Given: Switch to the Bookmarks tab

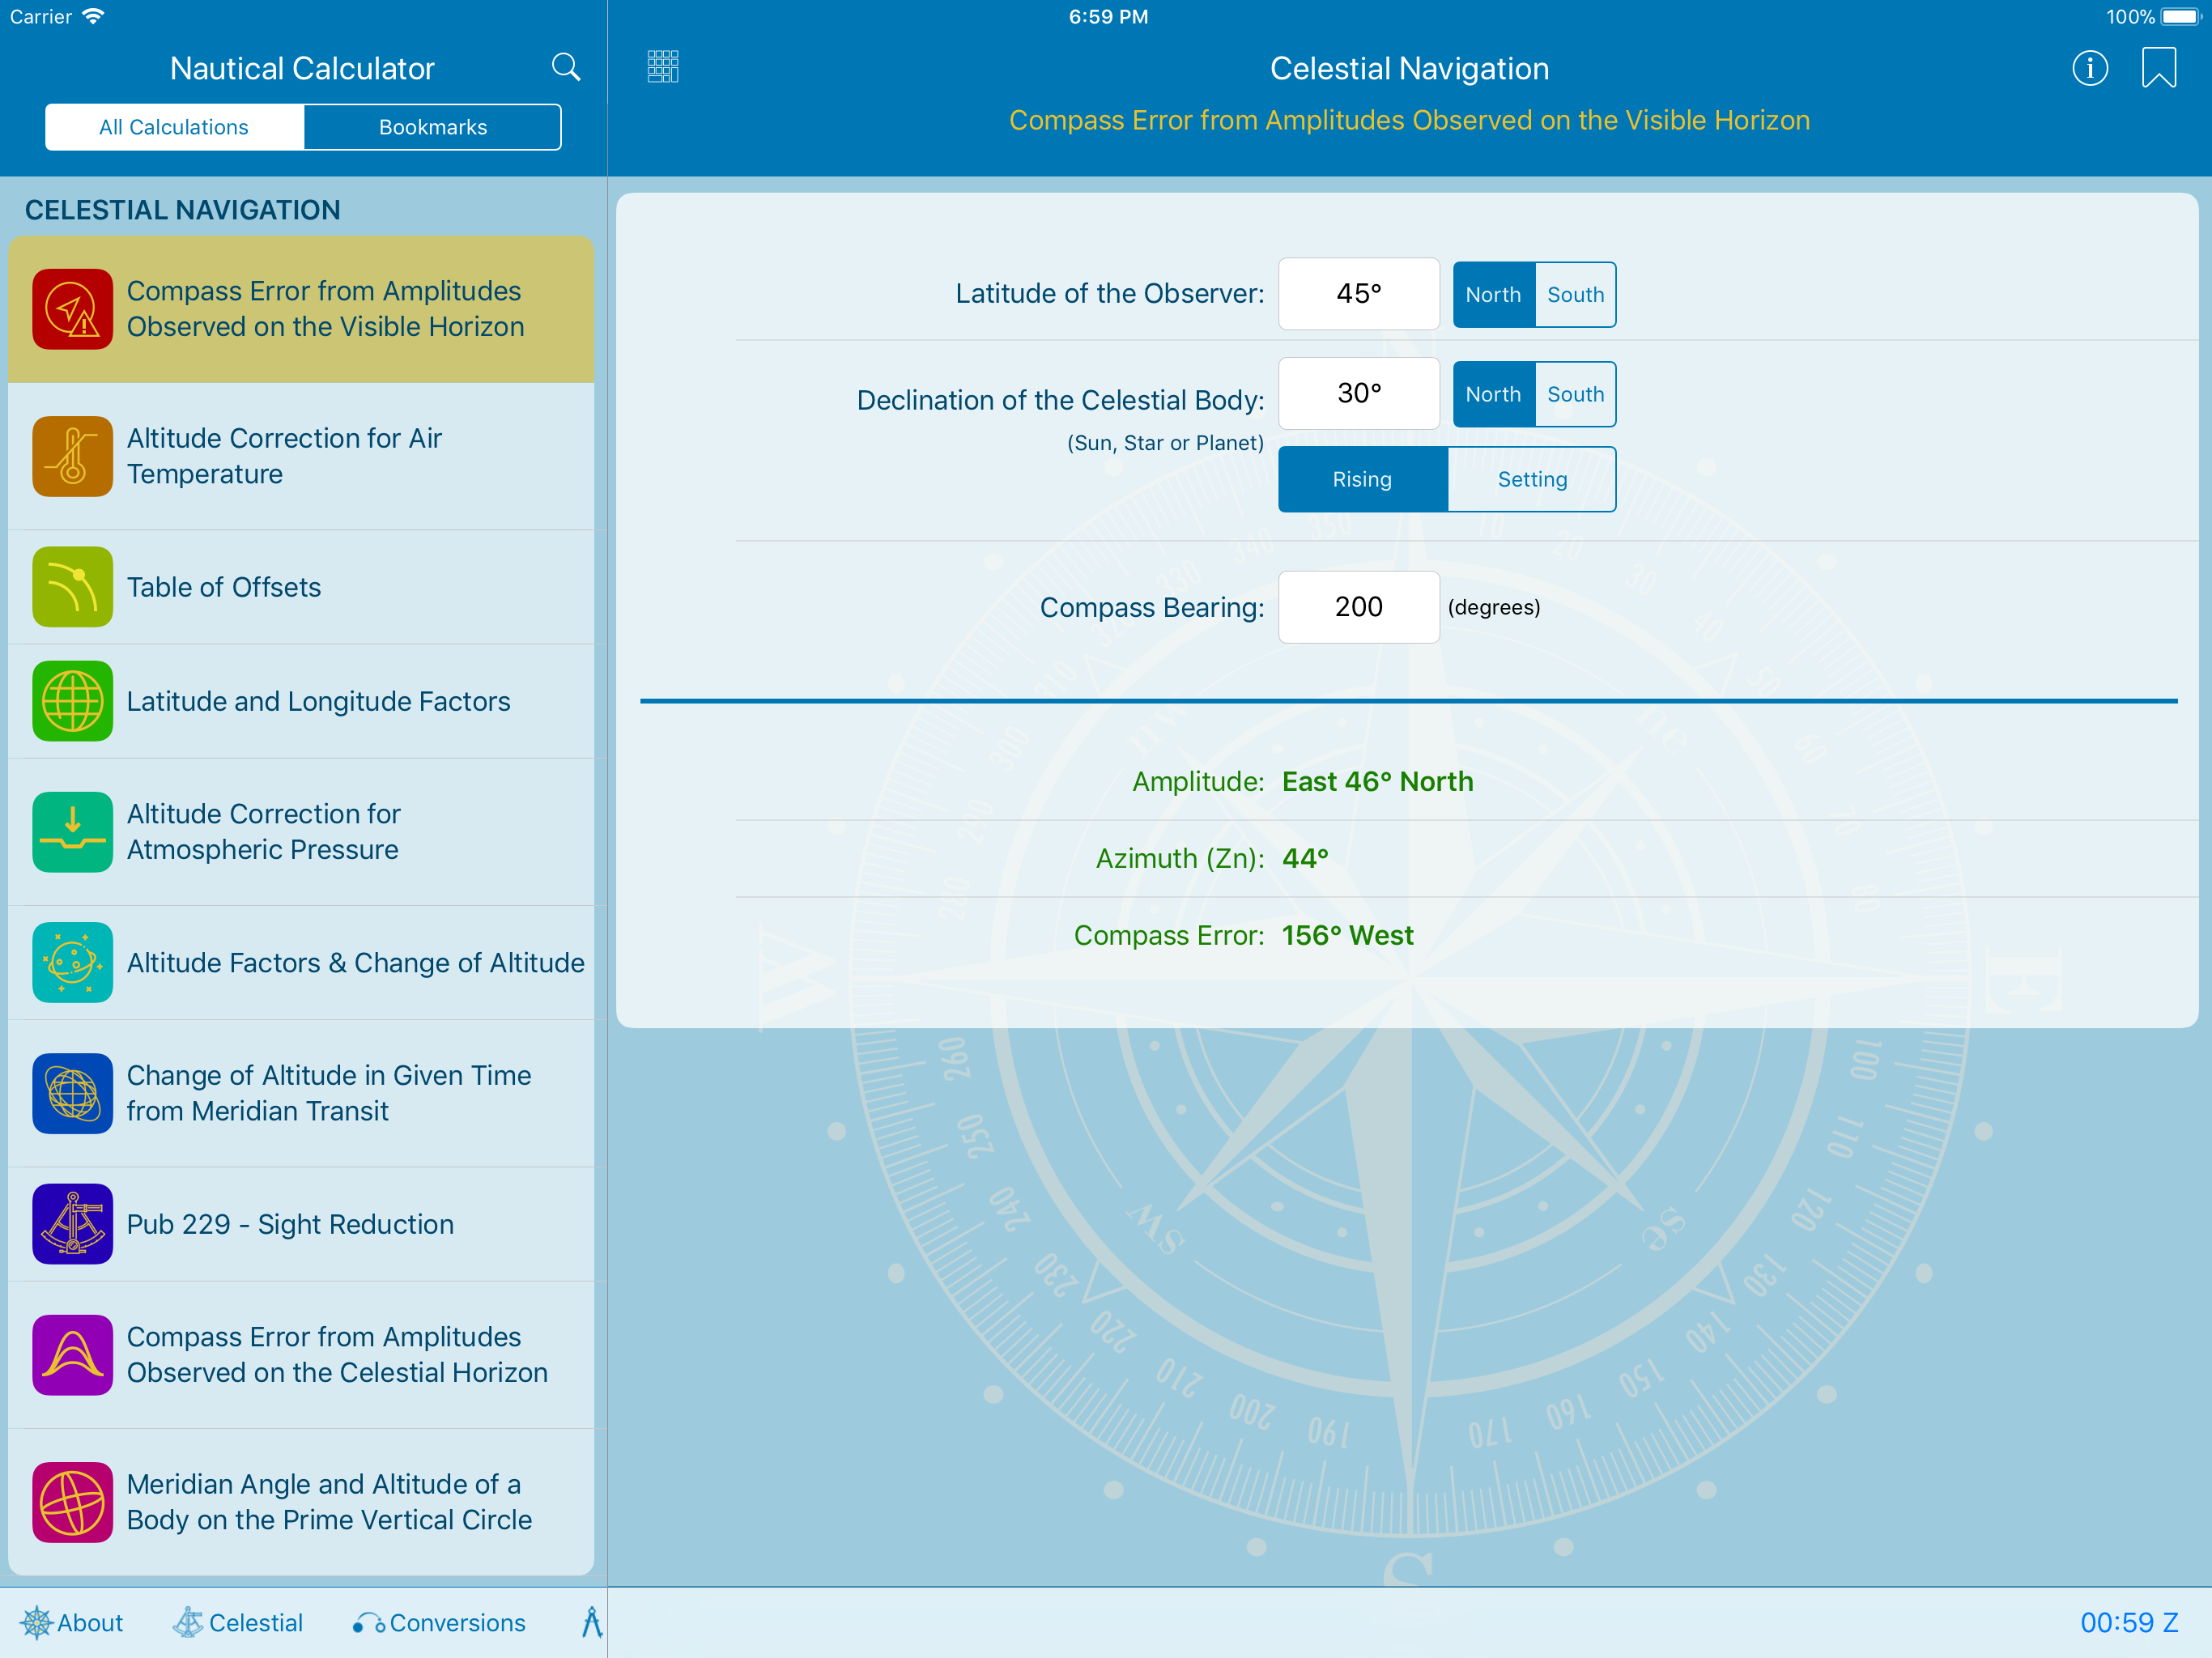Looking at the screenshot, I should tap(432, 127).
